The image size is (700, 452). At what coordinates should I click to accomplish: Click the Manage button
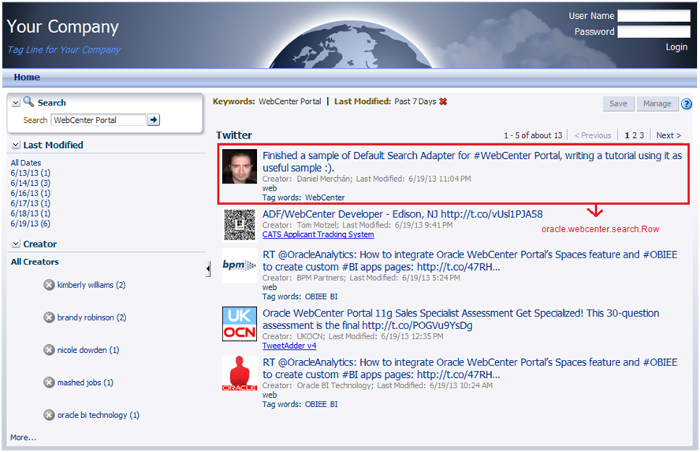[x=657, y=104]
